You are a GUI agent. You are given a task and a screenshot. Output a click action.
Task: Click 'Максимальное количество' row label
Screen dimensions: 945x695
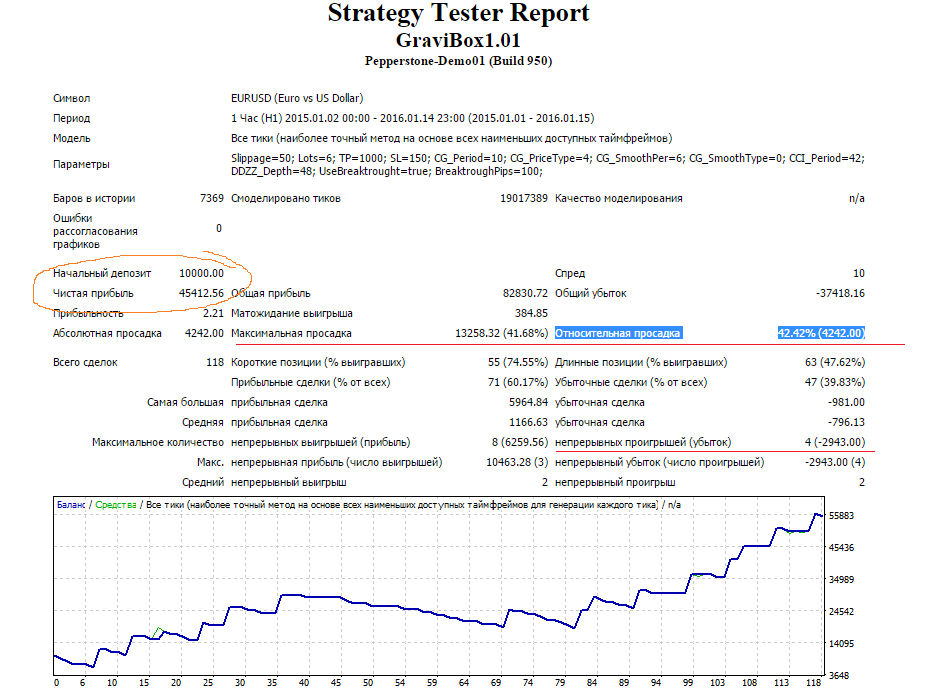158,442
